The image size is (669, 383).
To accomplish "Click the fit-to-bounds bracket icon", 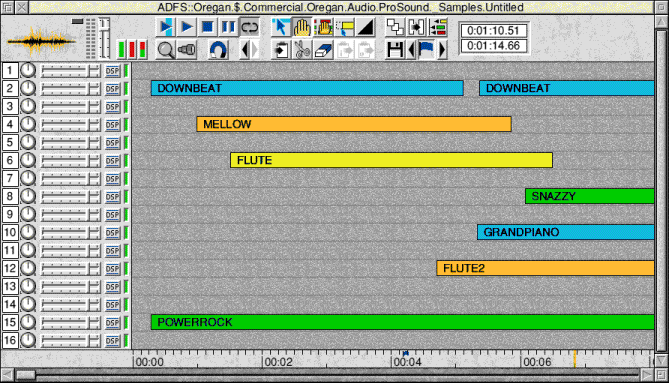I will pyautogui.click(x=416, y=28).
